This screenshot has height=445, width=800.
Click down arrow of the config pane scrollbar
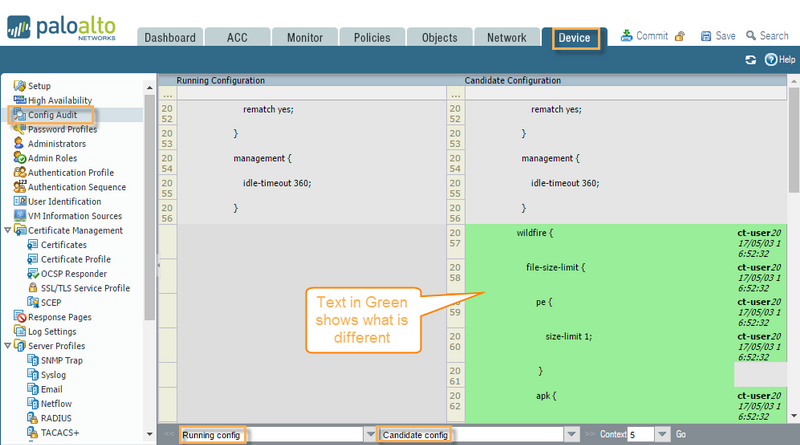(794, 416)
